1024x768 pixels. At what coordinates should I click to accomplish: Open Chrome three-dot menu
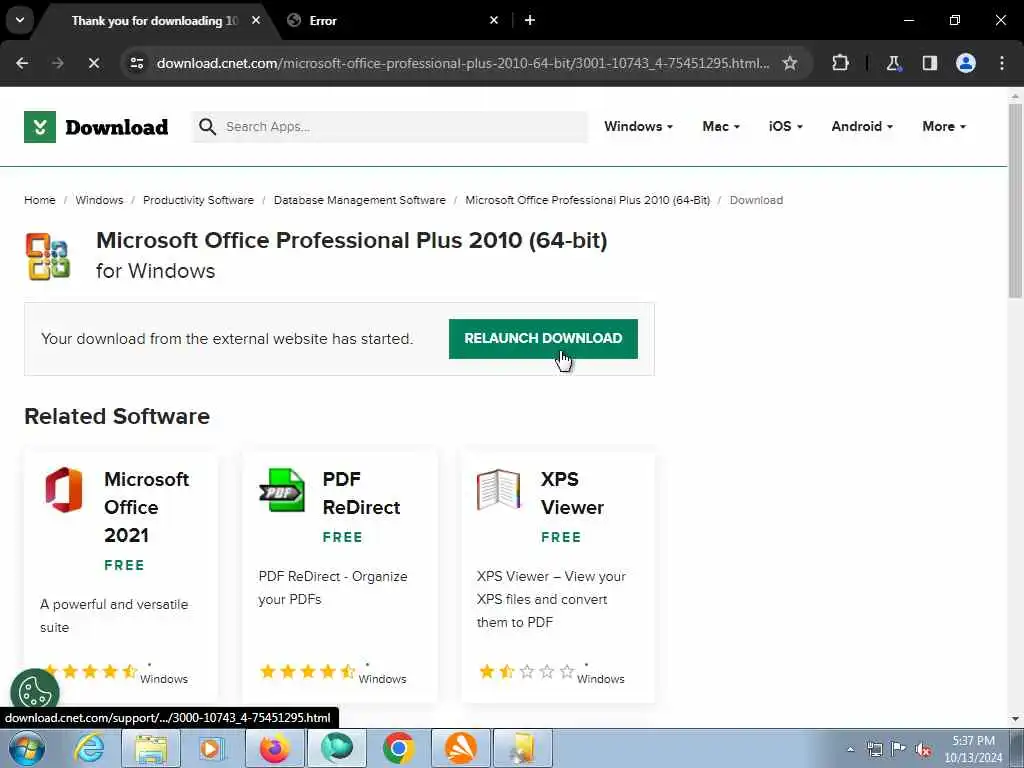[1001, 63]
